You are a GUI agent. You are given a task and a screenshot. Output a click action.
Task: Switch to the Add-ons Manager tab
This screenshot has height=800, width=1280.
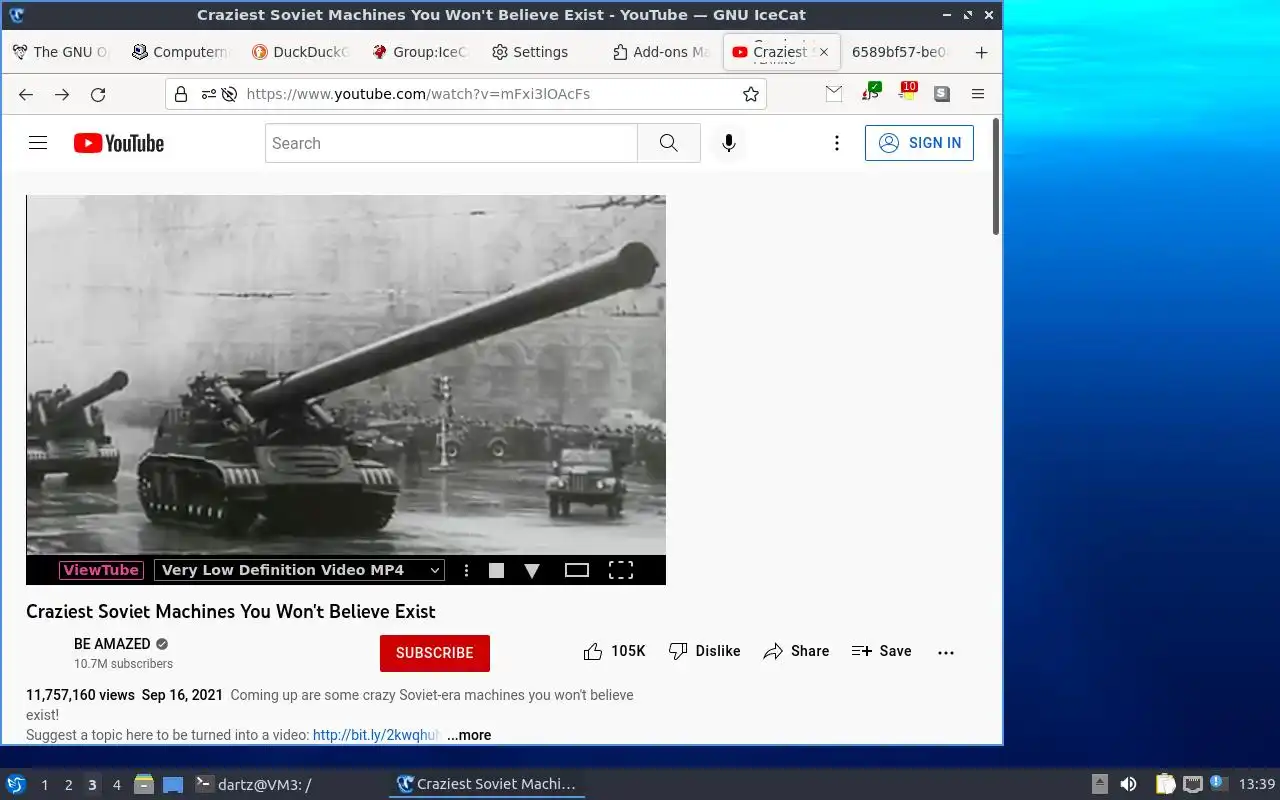coord(661,52)
